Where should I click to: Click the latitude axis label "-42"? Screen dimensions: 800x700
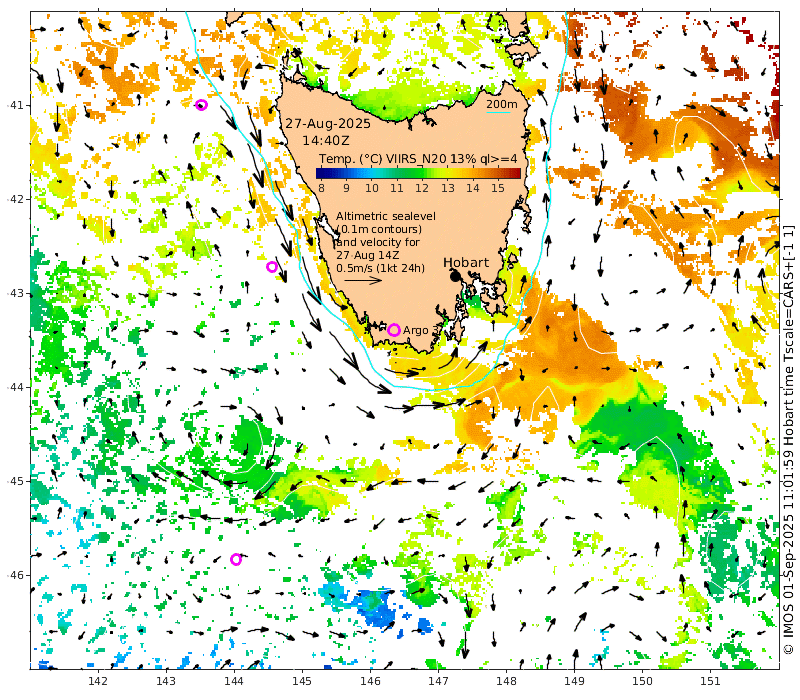pos(15,199)
